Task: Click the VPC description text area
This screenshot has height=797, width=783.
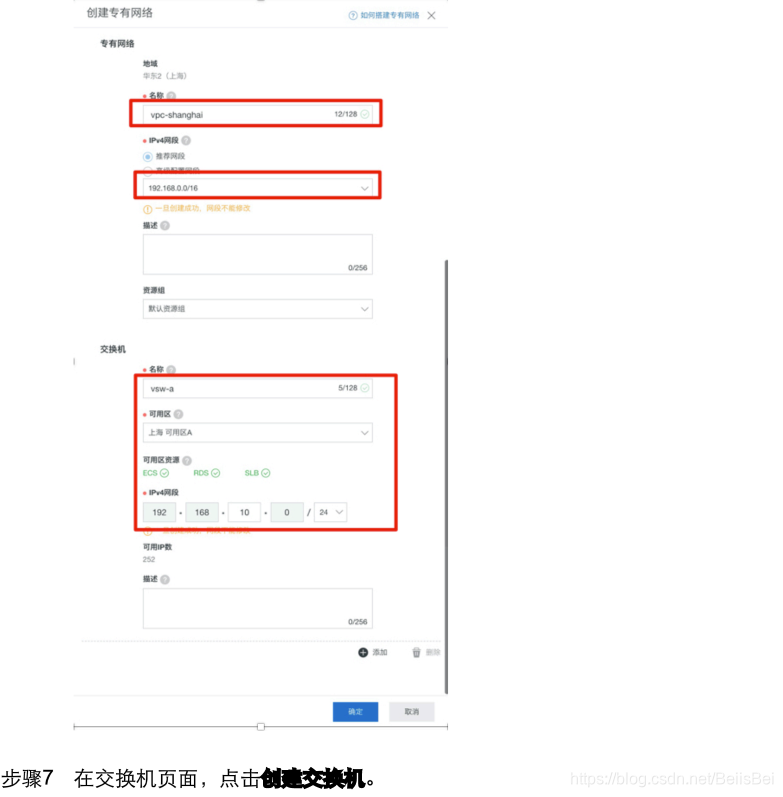Action: (257, 254)
